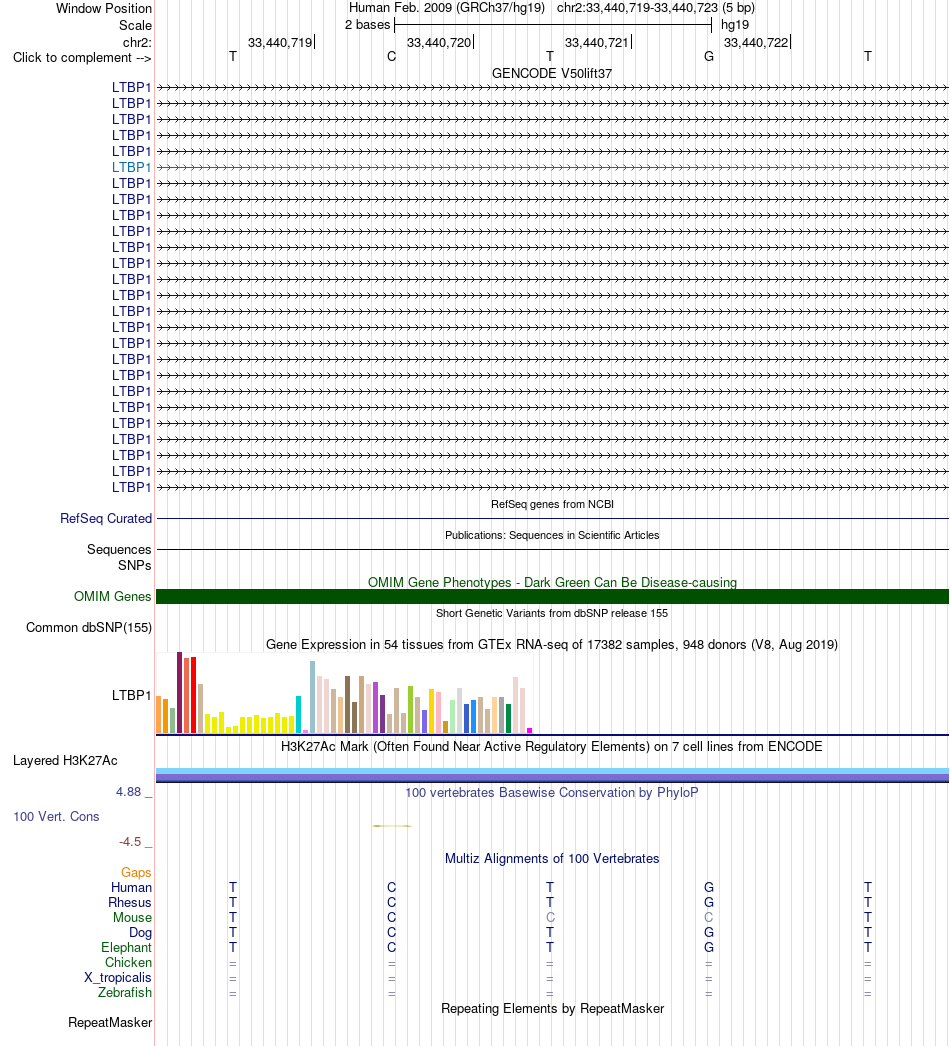The height and width of the screenshot is (1046, 950).
Task: Click the Common dbSNP(155) label
Action: point(89,628)
